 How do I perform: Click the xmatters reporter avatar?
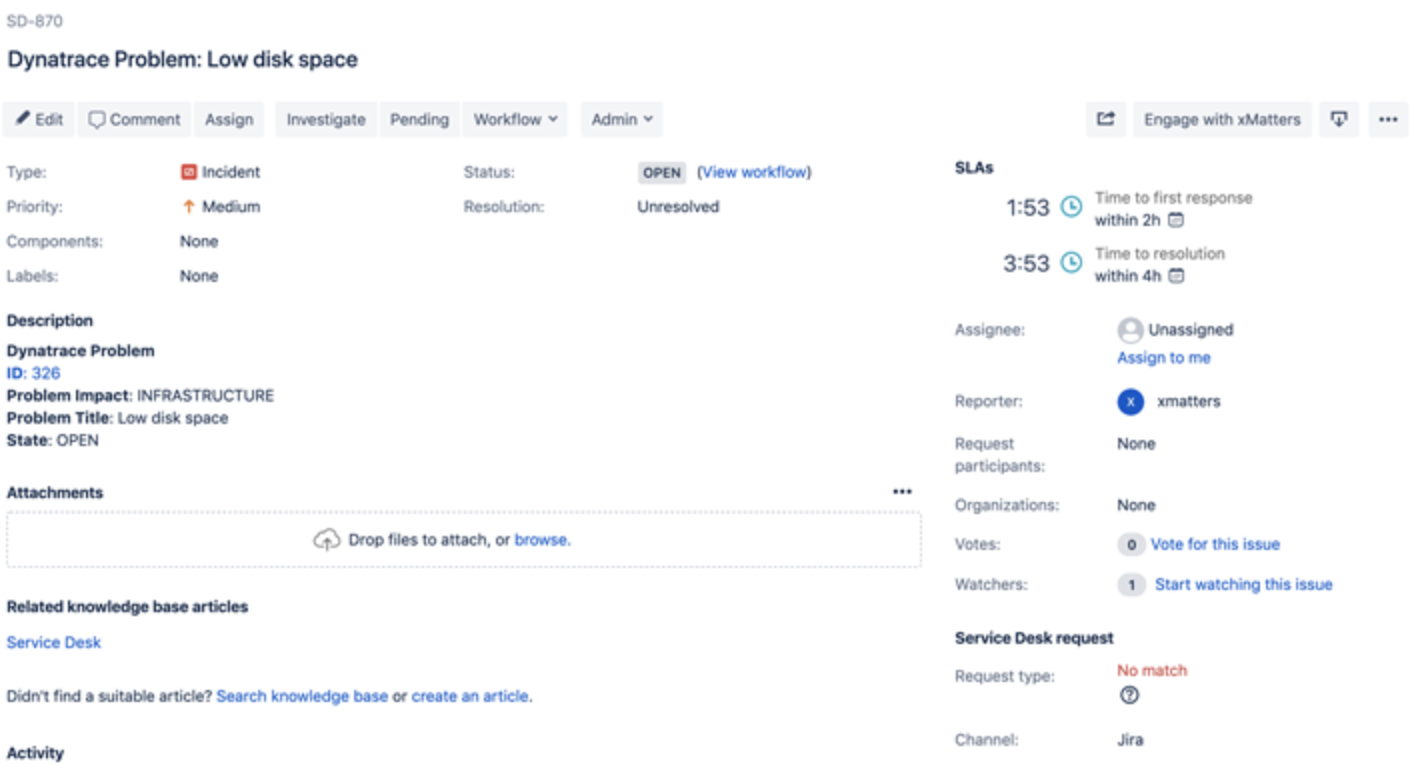(x=1130, y=402)
